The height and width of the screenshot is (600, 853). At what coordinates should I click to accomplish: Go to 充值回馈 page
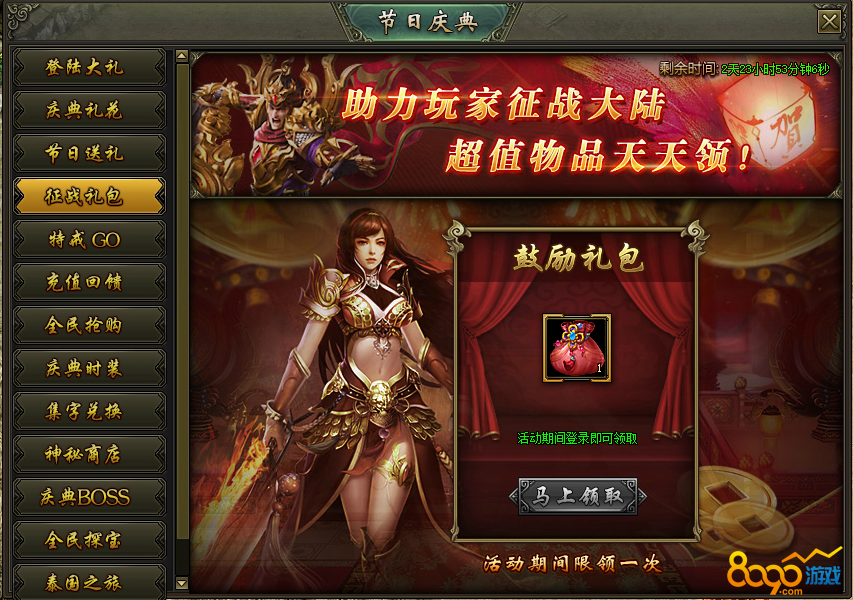click(89, 282)
